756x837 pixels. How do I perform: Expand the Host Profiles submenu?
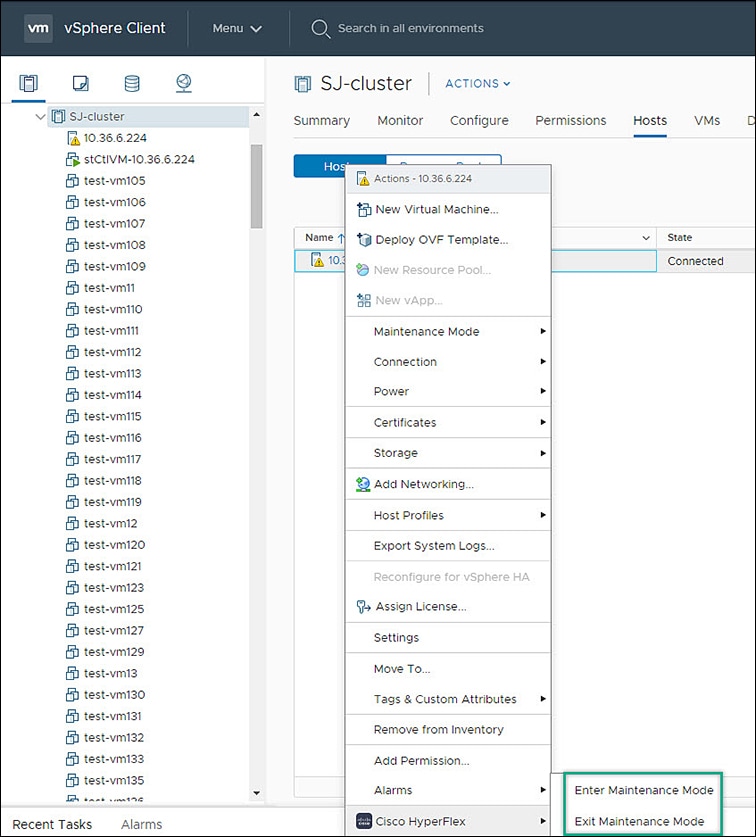(x=448, y=515)
